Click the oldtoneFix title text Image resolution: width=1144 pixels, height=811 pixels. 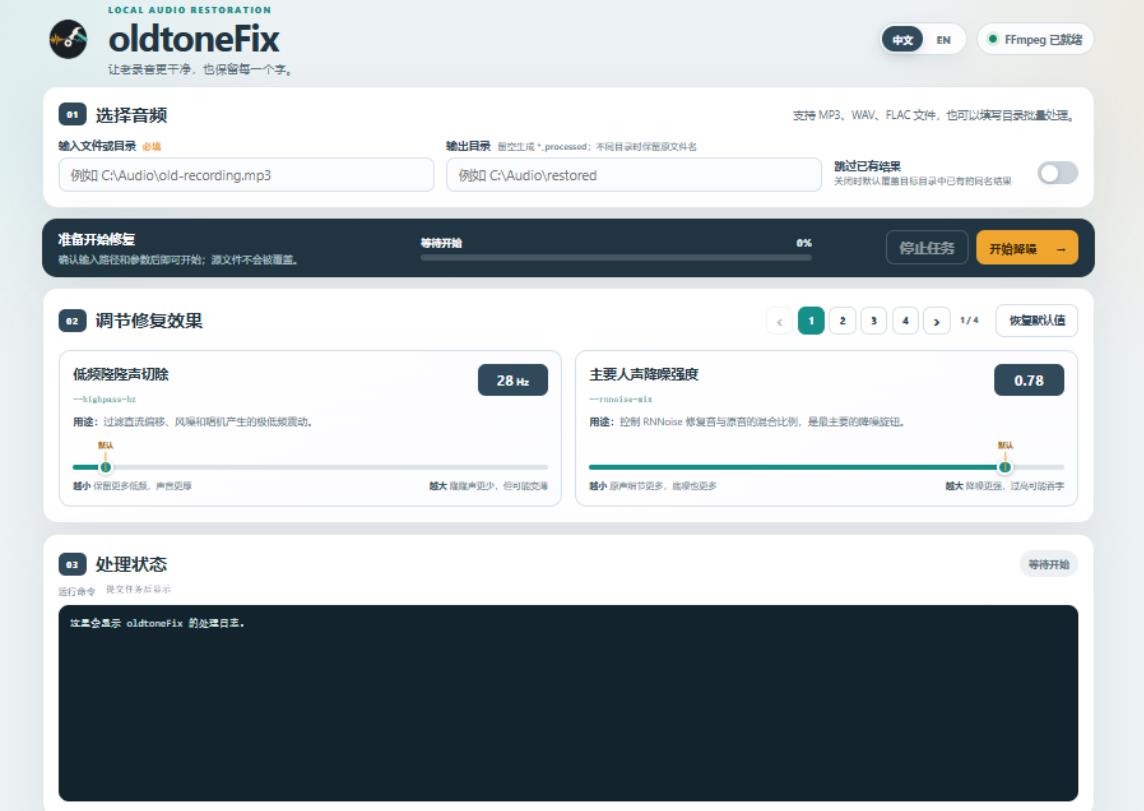194,39
